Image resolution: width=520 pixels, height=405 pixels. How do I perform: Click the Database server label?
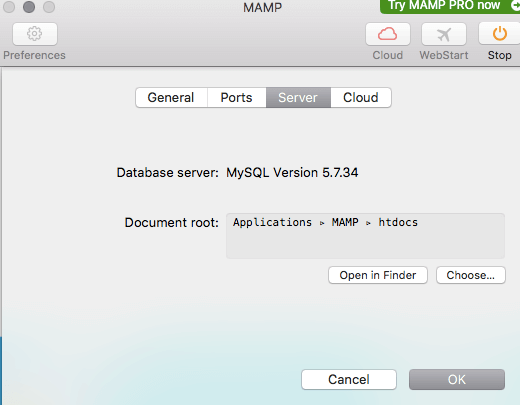click(167, 173)
